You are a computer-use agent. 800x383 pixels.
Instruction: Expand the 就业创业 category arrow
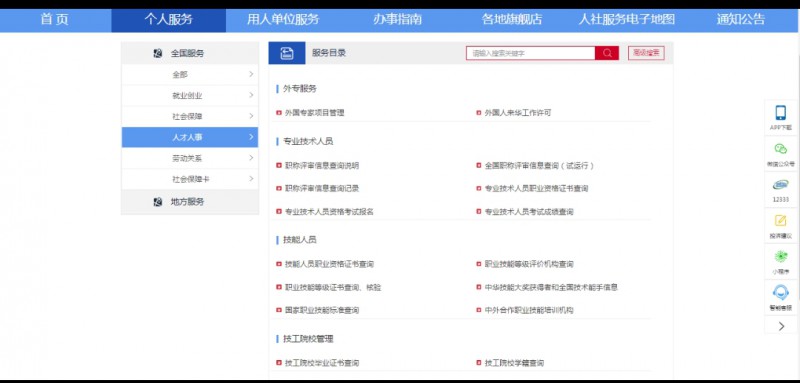251,95
